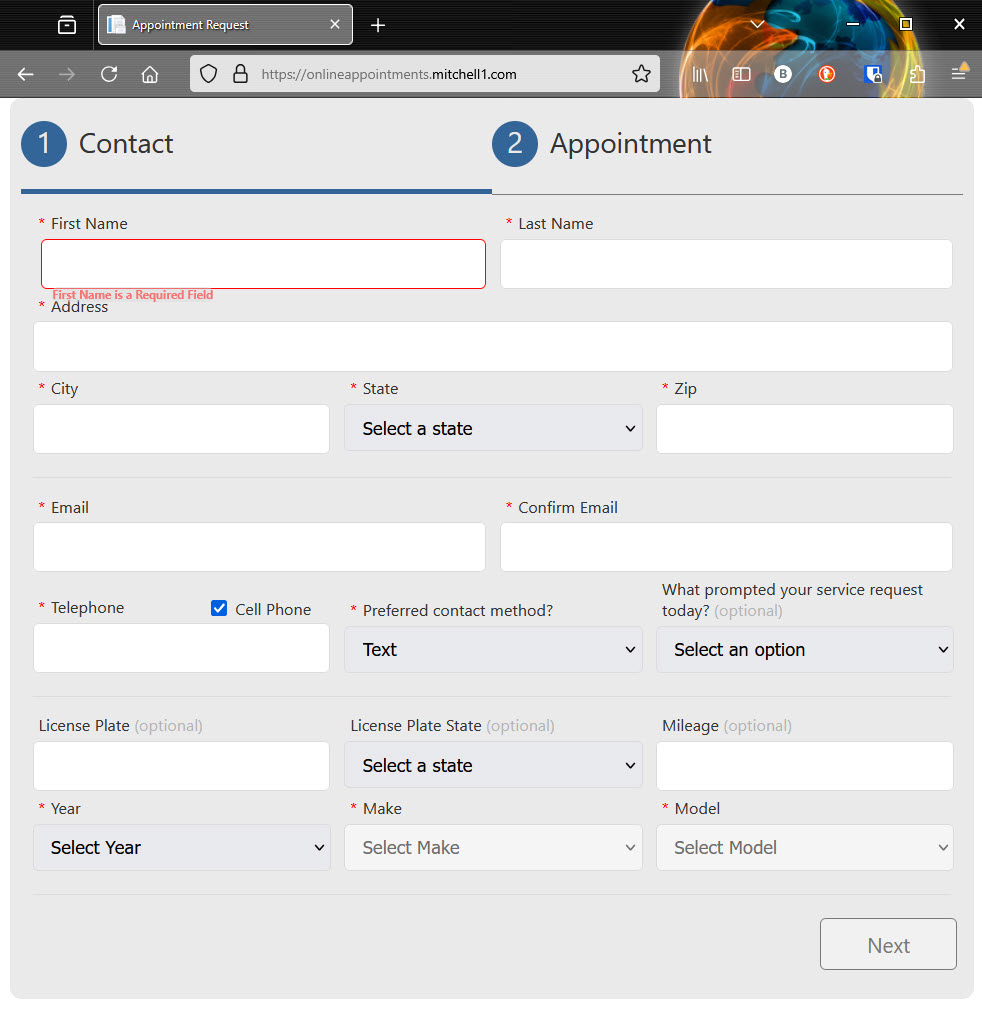Focus the Last Name input field
Screen dimensions: 982x1033
(726, 264)
